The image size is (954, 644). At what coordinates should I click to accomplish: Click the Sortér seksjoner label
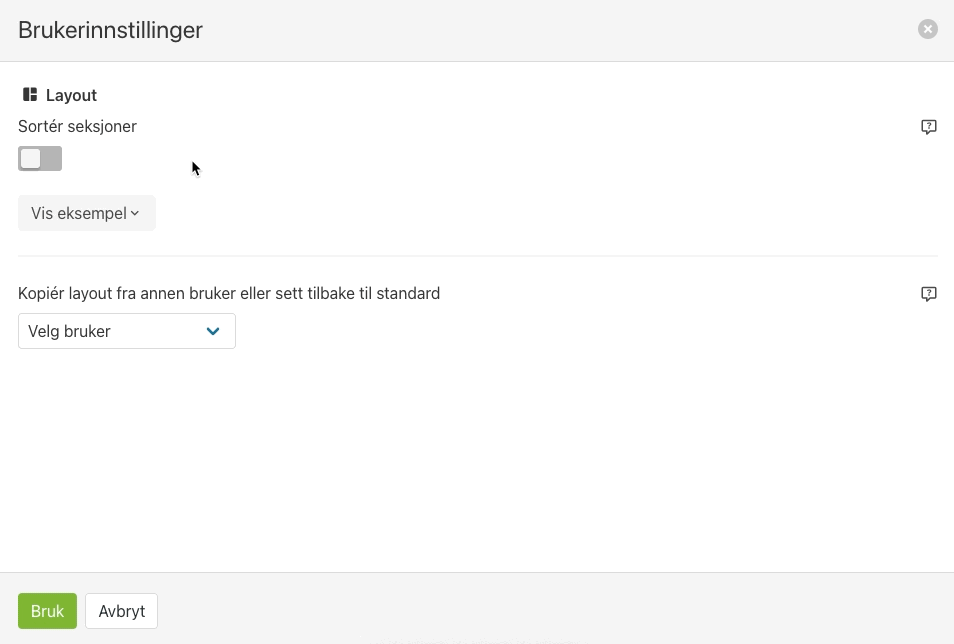click(77, 126)
